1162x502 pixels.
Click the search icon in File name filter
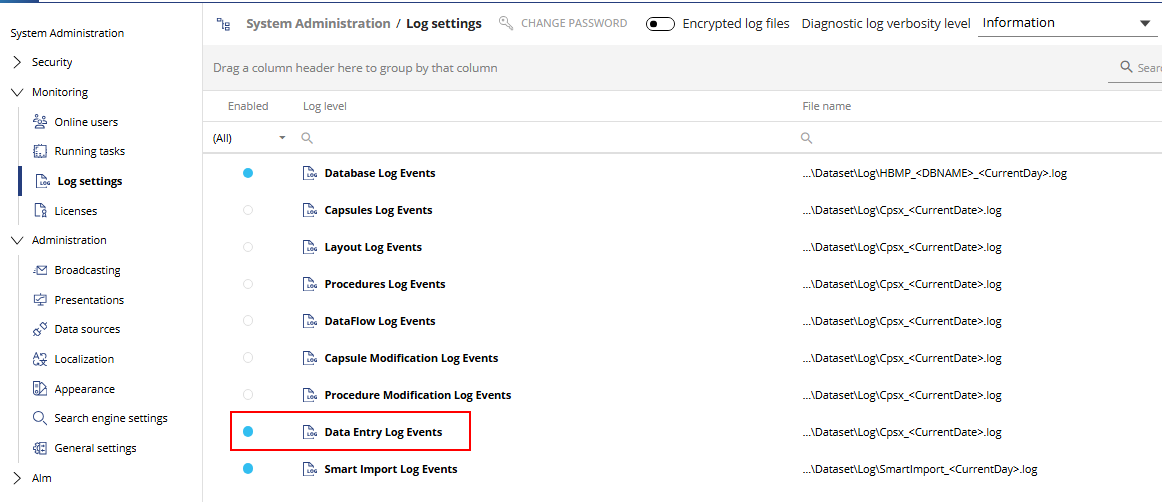tap(806, 138)
